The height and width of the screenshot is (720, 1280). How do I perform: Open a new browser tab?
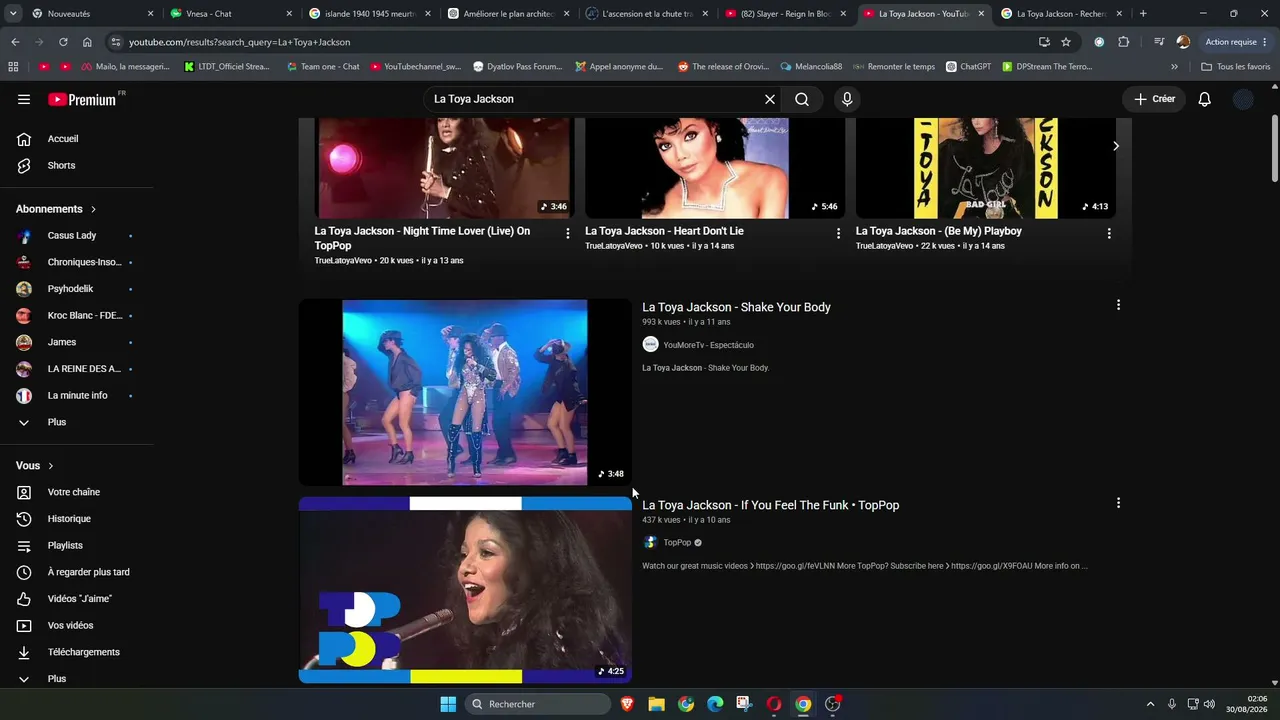pos(1143,14)
